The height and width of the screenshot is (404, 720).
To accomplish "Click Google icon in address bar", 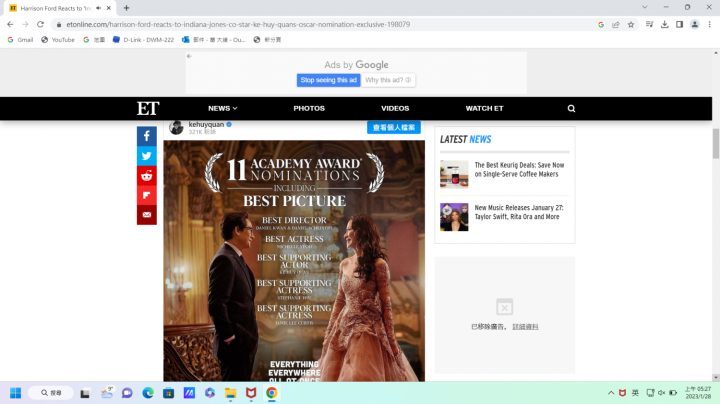I will point(601,24).
